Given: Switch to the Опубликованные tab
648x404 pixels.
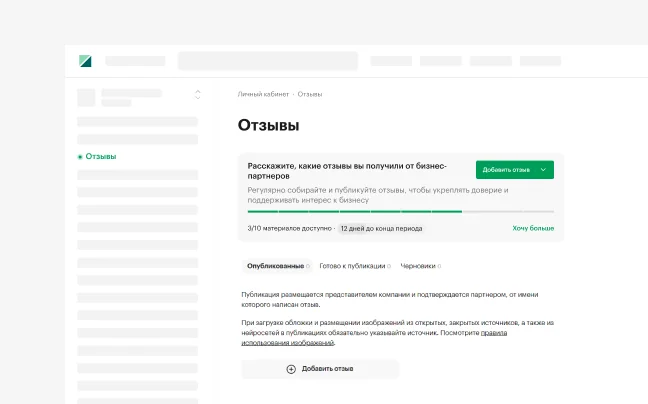Looking at the screenshot, I should coord(275,266).
